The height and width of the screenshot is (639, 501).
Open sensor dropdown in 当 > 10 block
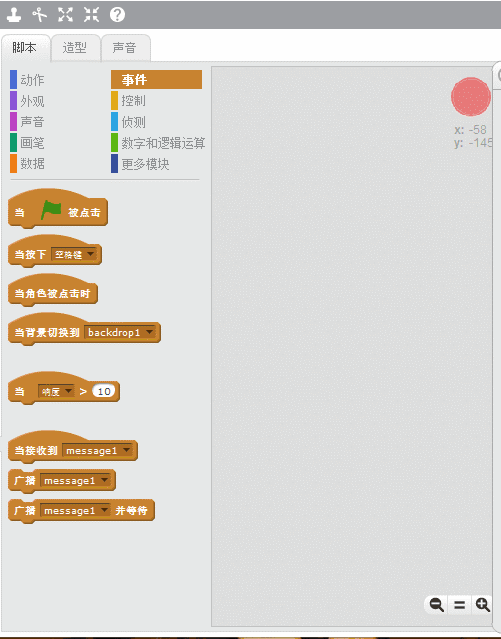point(56,392)
